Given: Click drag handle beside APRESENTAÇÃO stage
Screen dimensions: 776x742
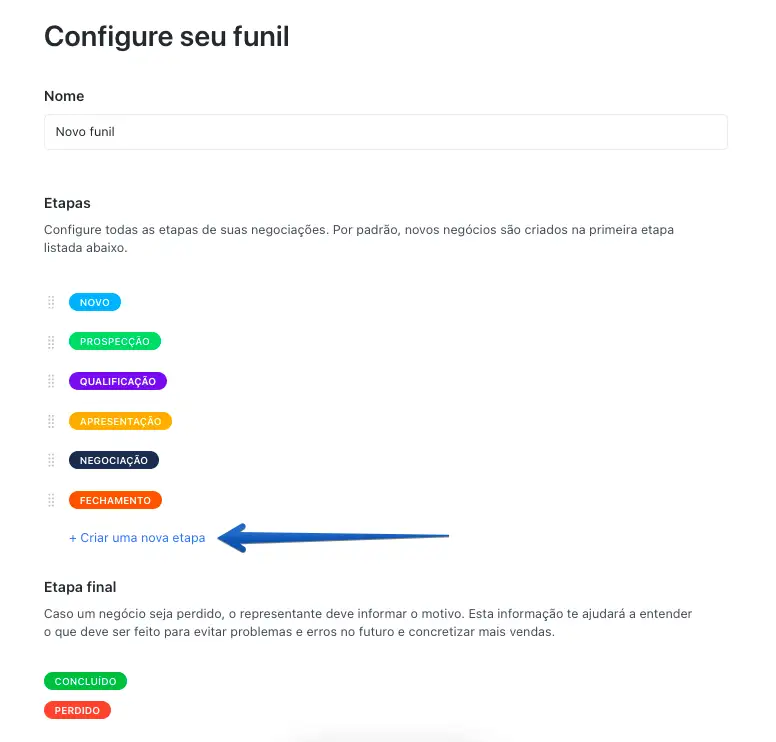Looking at the screenshot, I should pos(51,421).
